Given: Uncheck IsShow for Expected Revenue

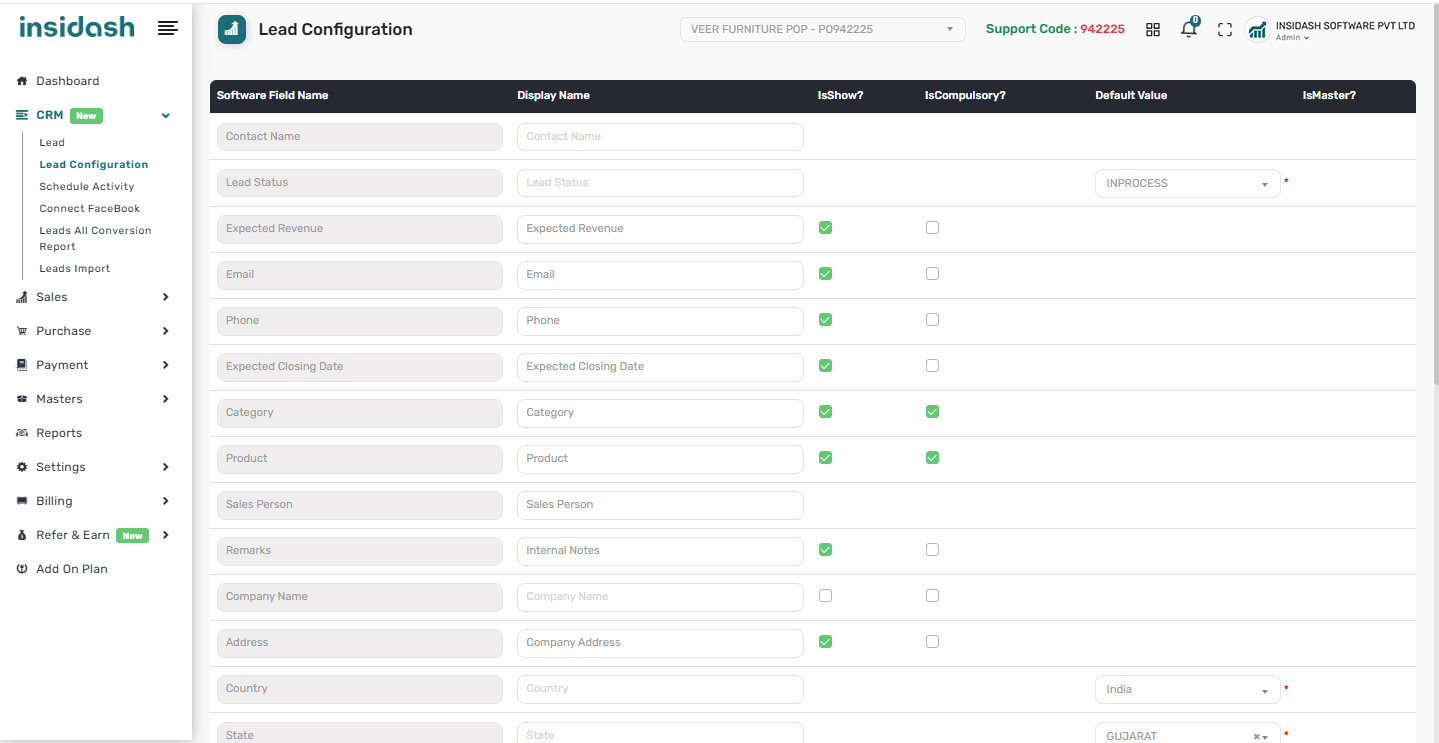Looking at the screenshot, I should pos(825,228).
